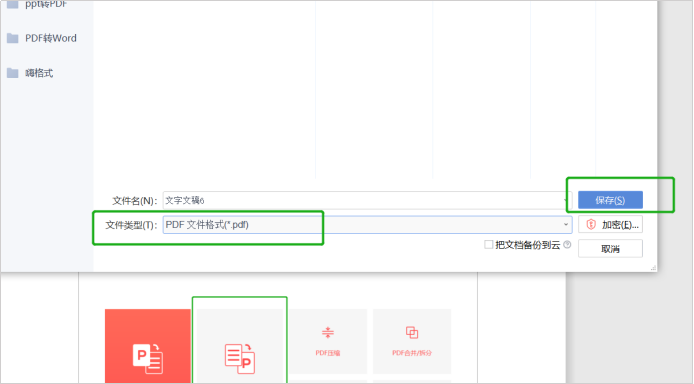The image size is (694, 384).
Task: Click the red PDF-to-document conversion tile
Action: [148, 346]
